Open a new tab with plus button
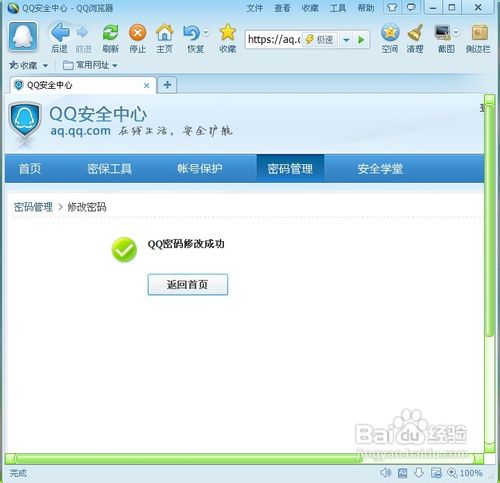The height and width of the screenshot is (483, 500). pyautogui.click(x=167, y=85)
